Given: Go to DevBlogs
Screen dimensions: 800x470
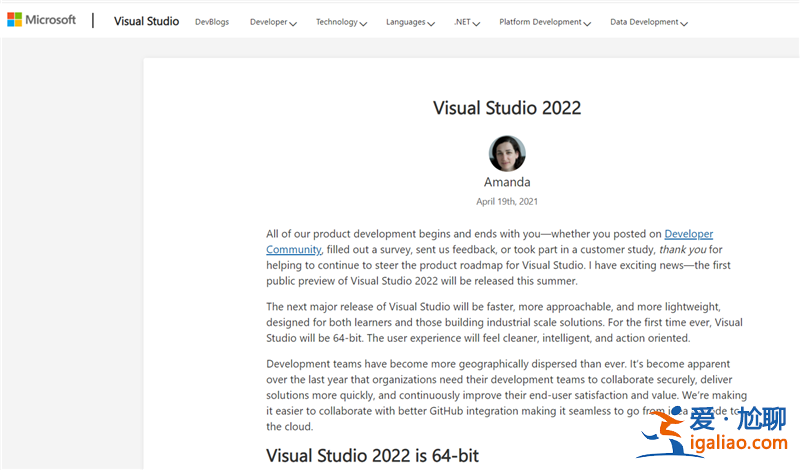Looking at the screenshot, I should tap(212, 22).
